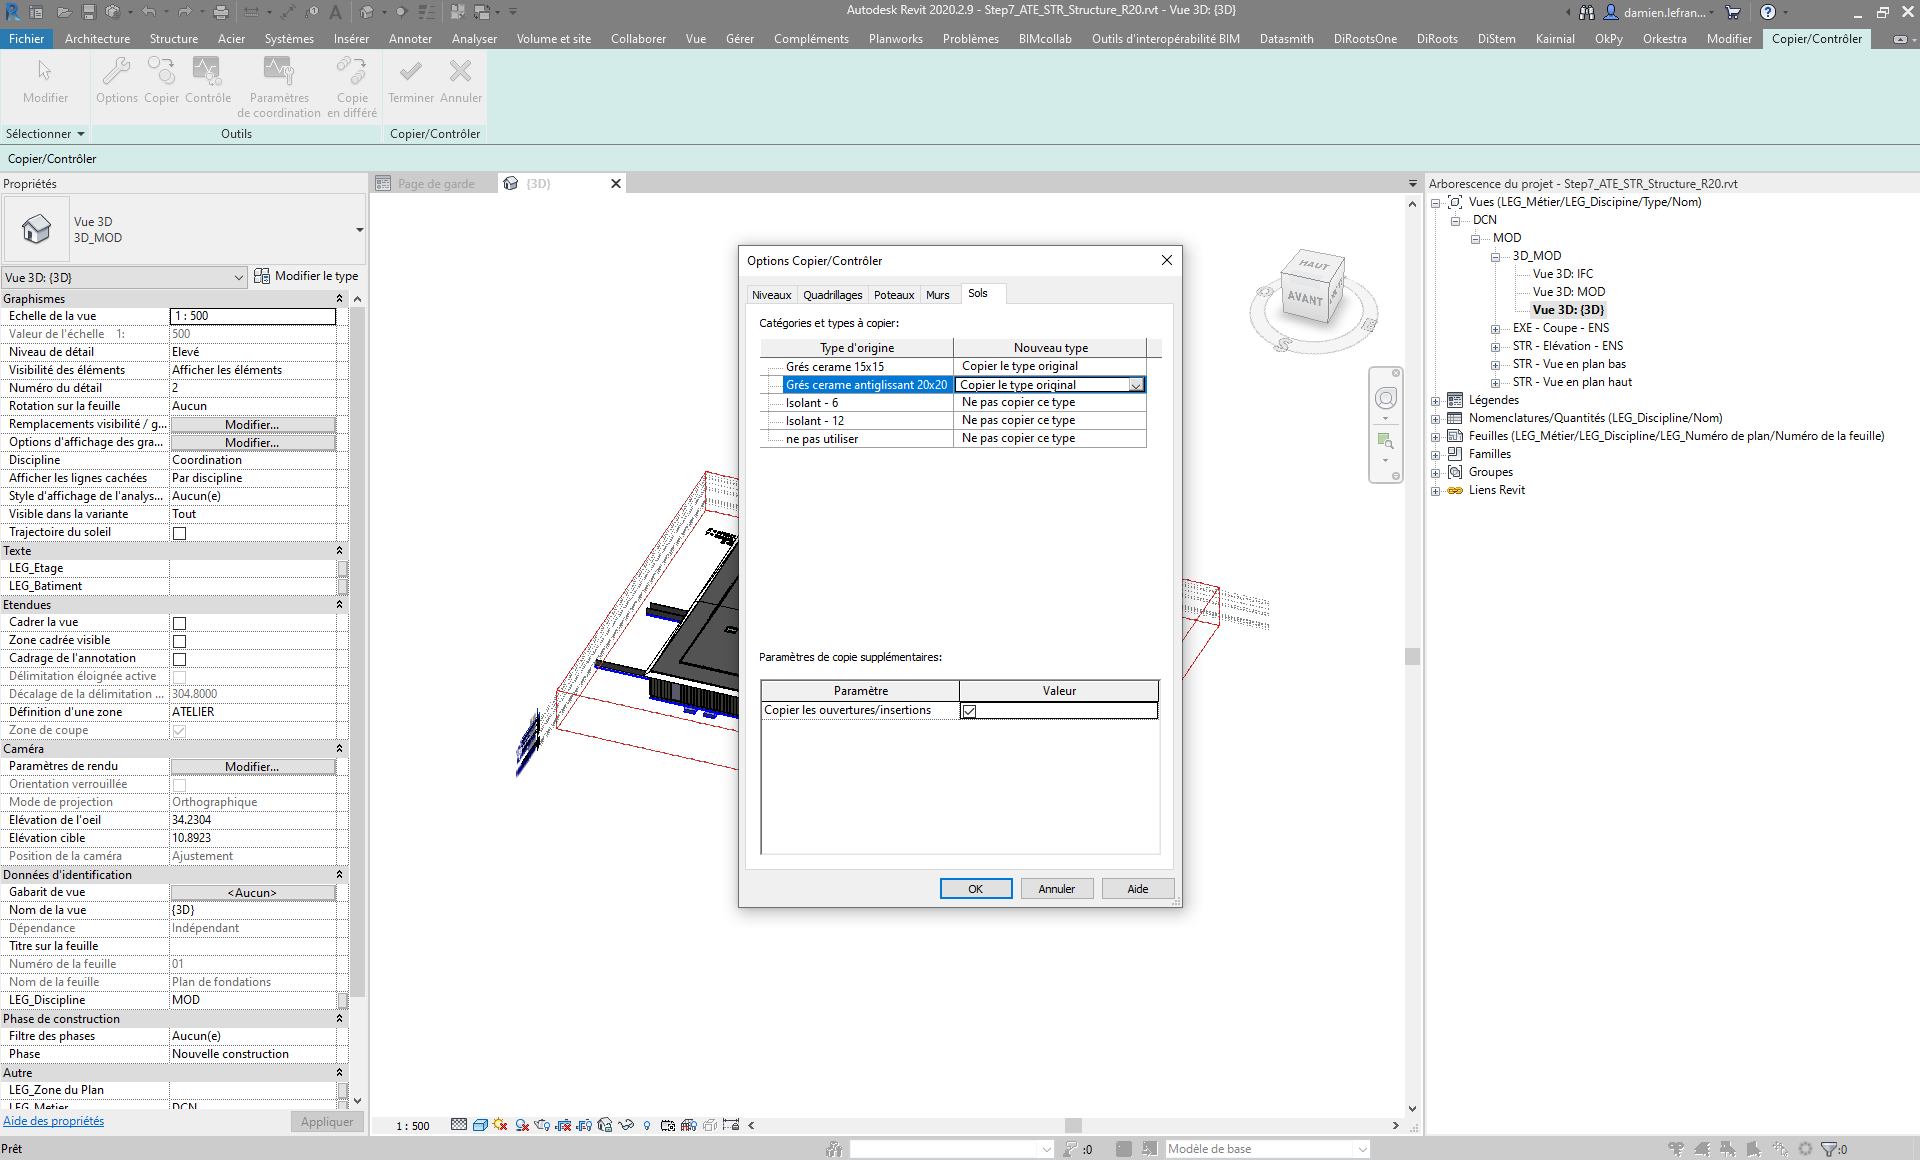This screenshot has width=1920, height=1160.
Task: Click the Echelle de la vue field
Action: point(253,316)
